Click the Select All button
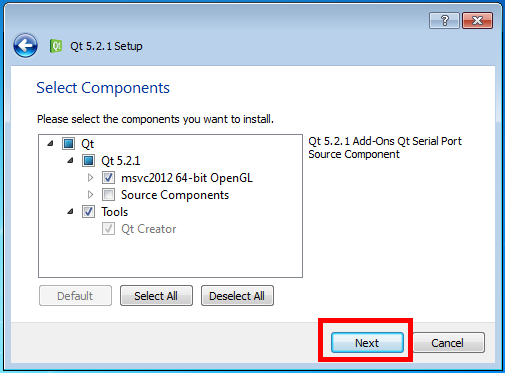 156,296
